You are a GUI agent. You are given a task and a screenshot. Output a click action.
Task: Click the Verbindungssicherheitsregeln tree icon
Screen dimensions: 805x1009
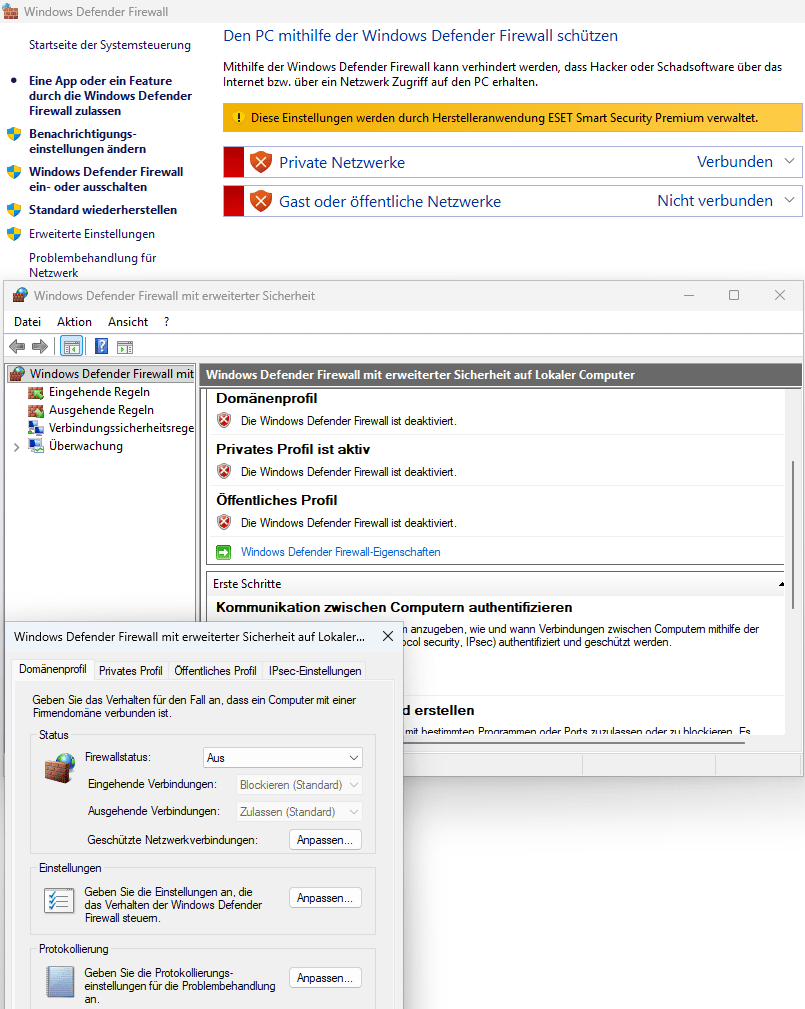[x=36, y=428]
